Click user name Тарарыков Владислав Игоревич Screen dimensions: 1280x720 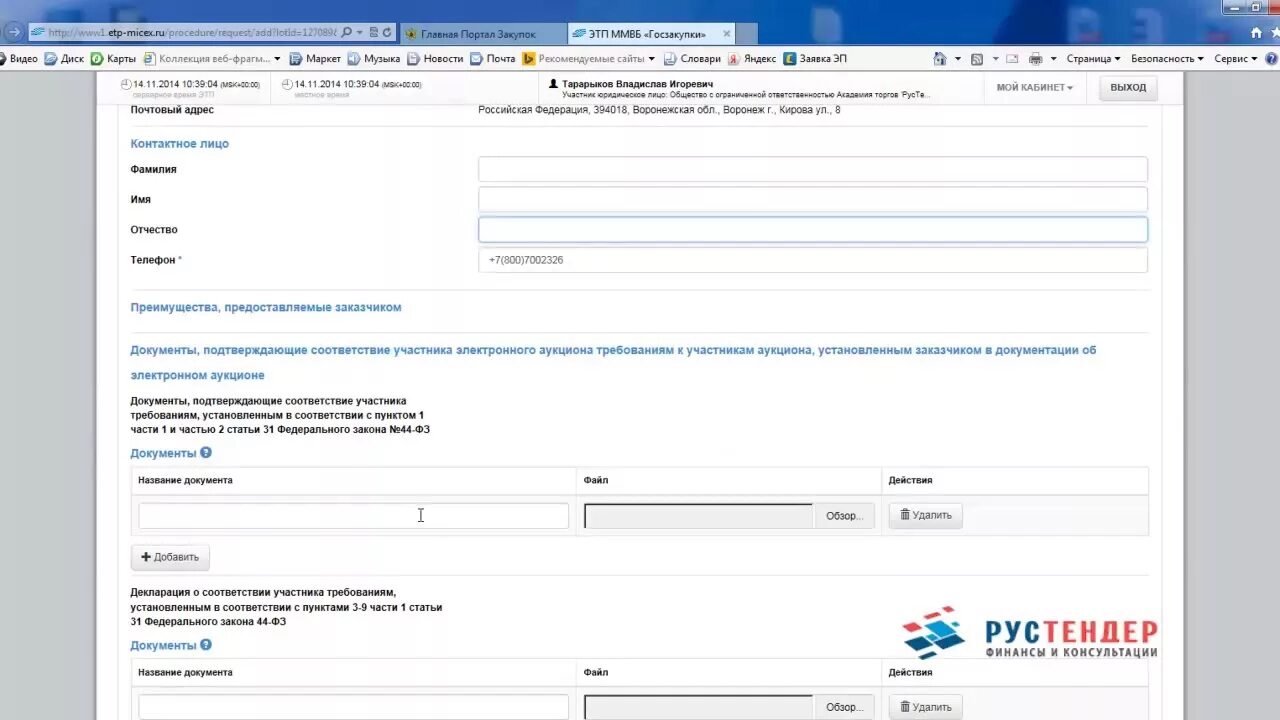[637, 84]
